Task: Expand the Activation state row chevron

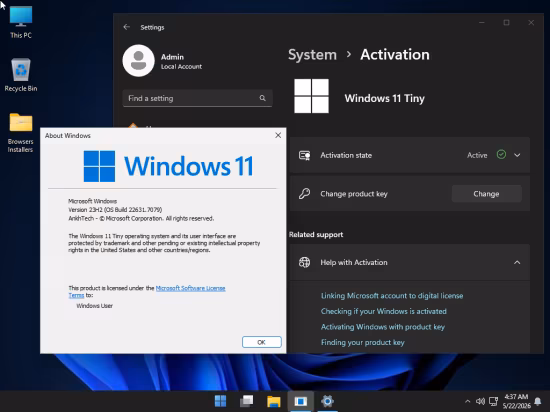Action: click(517, 155)
